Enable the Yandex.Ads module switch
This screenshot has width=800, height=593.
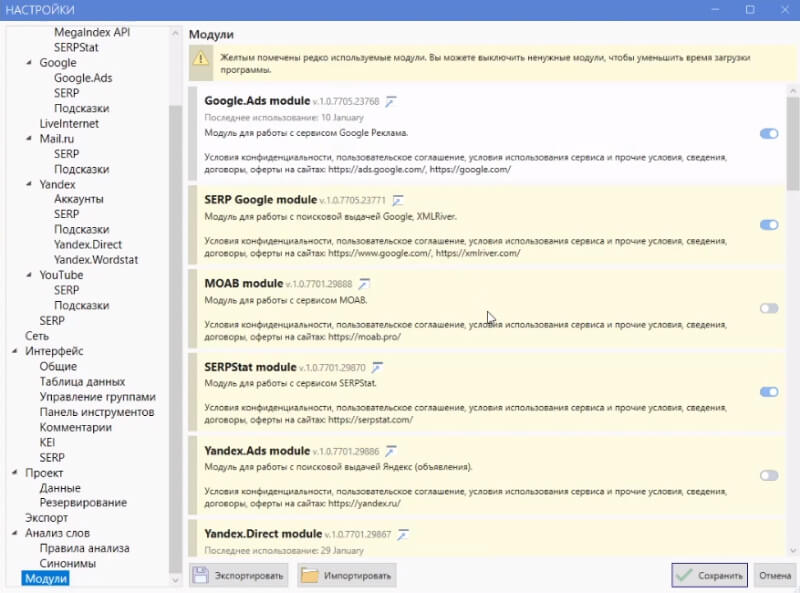pyautogui.click(x=769, y=476)
